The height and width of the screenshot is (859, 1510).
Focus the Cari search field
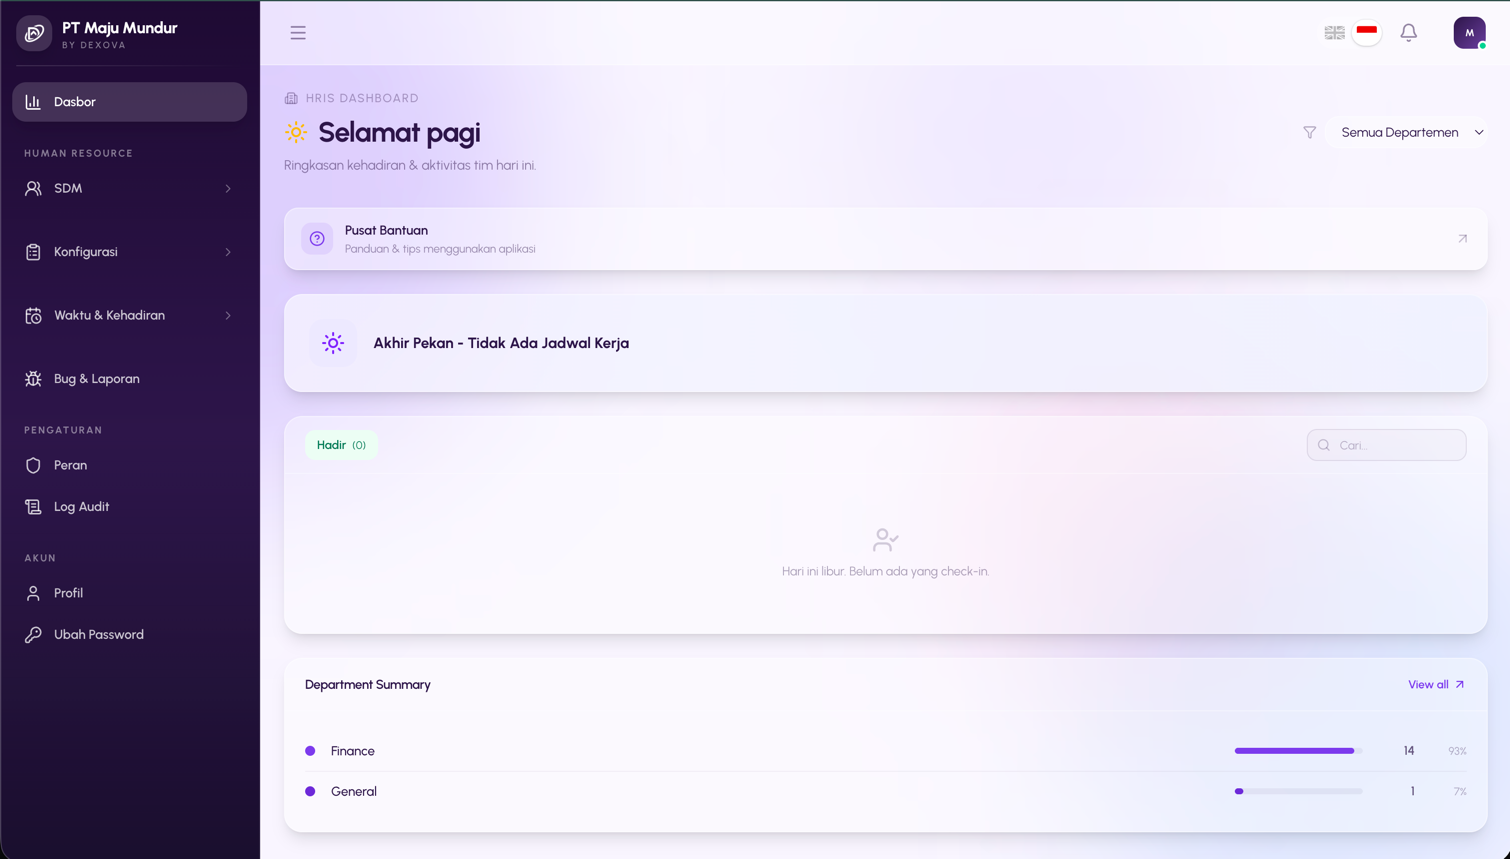1386,445
